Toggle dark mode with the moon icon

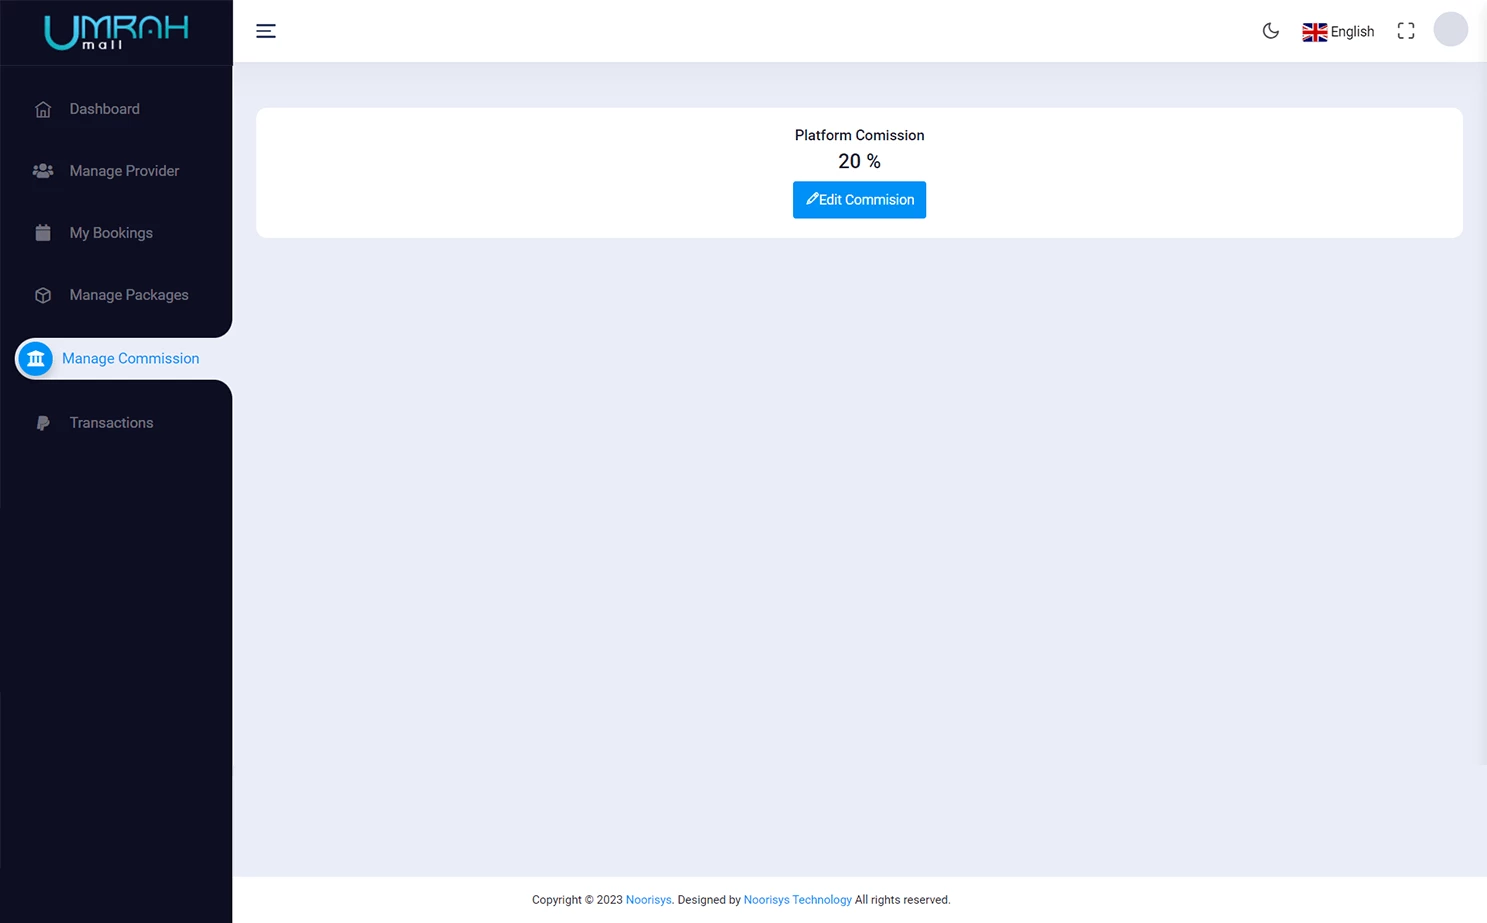[x=1270, y=31]
